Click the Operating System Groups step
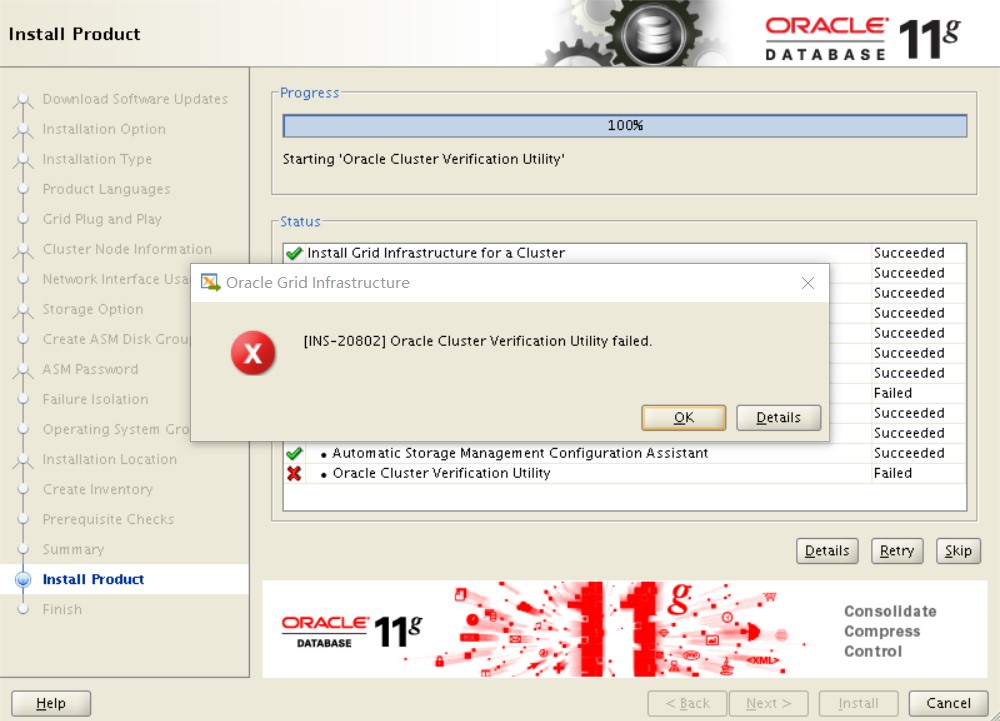Image resolution: width=1000 pixels, height=721 pixels. pos(116,429)
